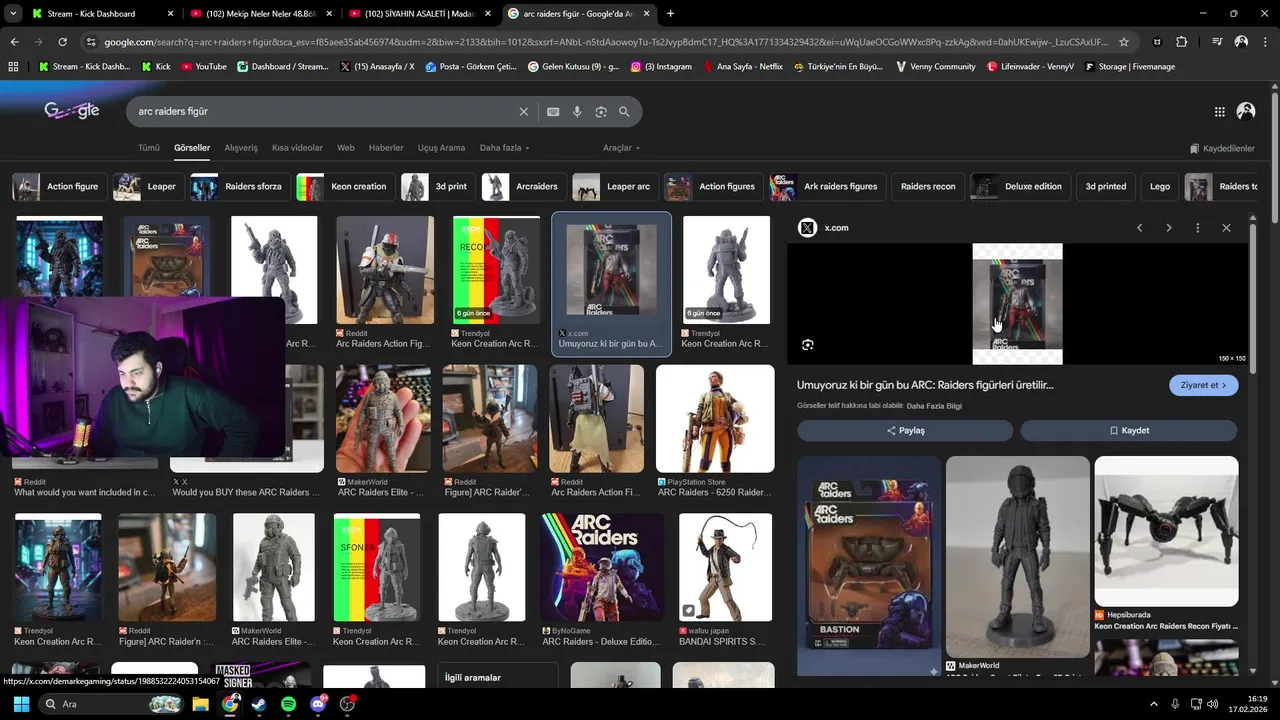Open Chrome tab search dropdown arrow
The height and width of the screenshot is (720, 1280).
coord(13,14)
